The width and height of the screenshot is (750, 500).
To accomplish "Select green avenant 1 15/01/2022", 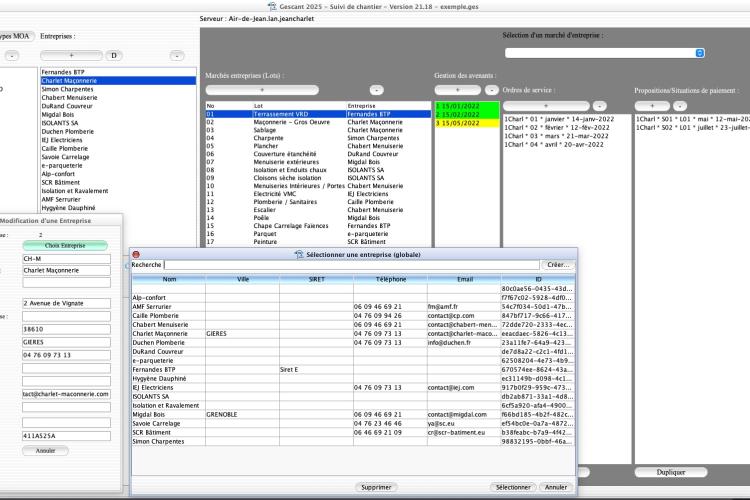I will tap(467, 106).
